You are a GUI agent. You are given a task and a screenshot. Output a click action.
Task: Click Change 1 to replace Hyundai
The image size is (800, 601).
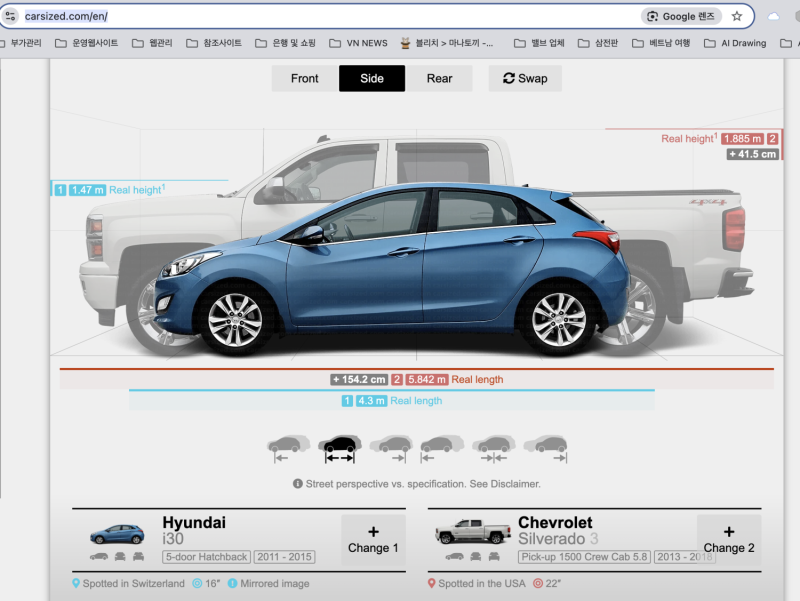[373, 540]
